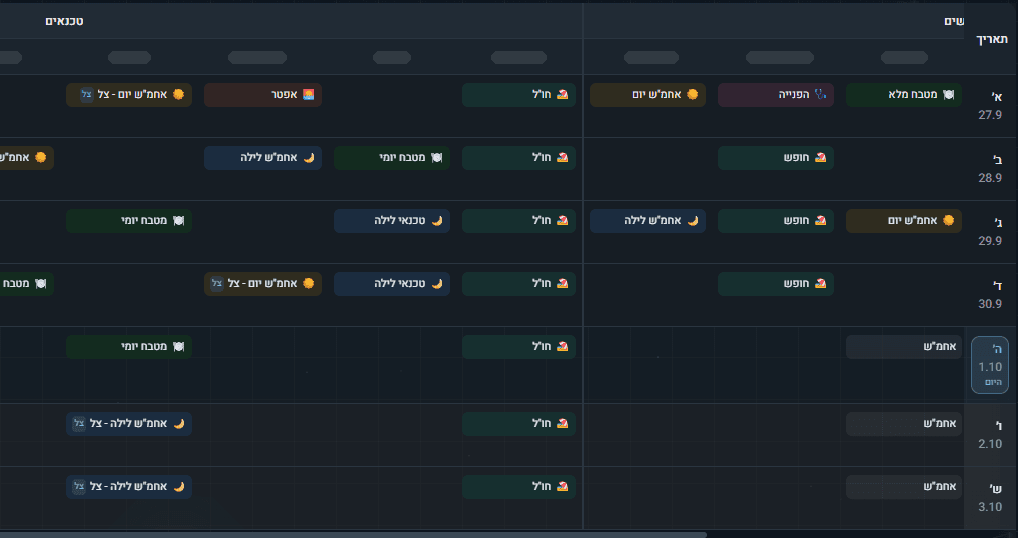The width and height of the screenshot is (1018, 538).
Task: Select the date cell ש' 3.10
Action: 991,498
